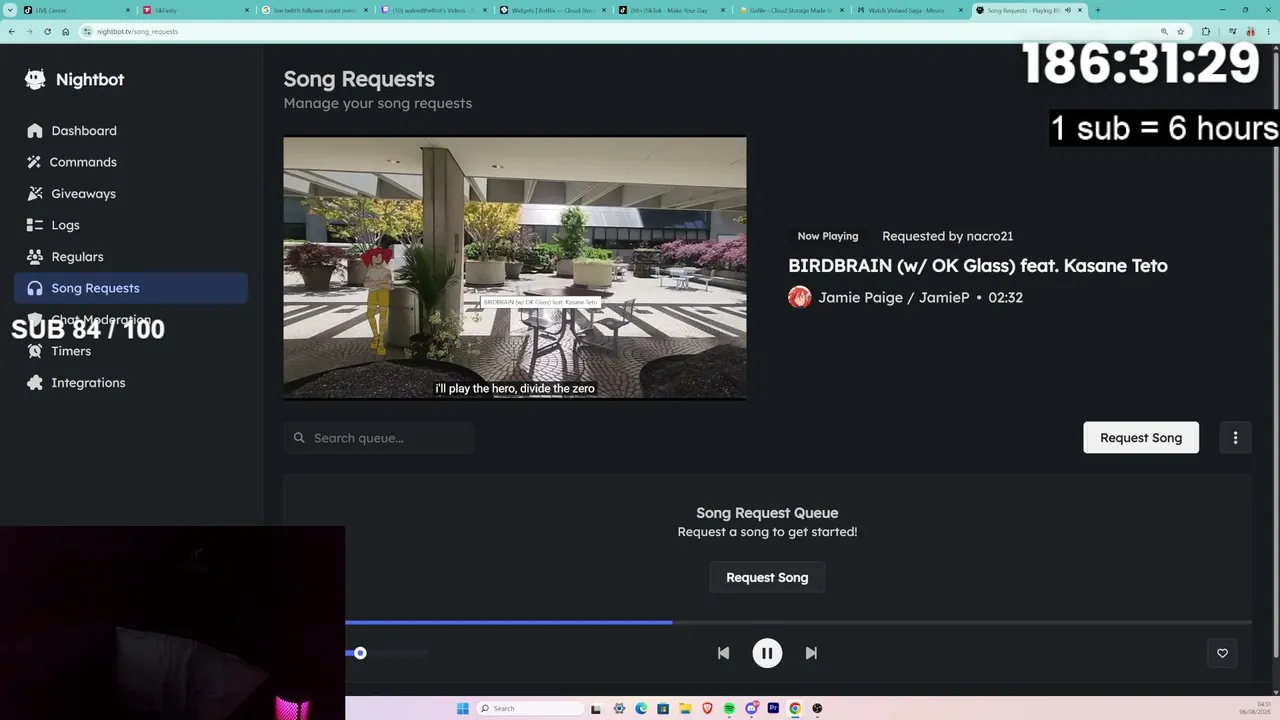Reload the Nightbot page
The image size is (1280, 720).
click(47, 31)
